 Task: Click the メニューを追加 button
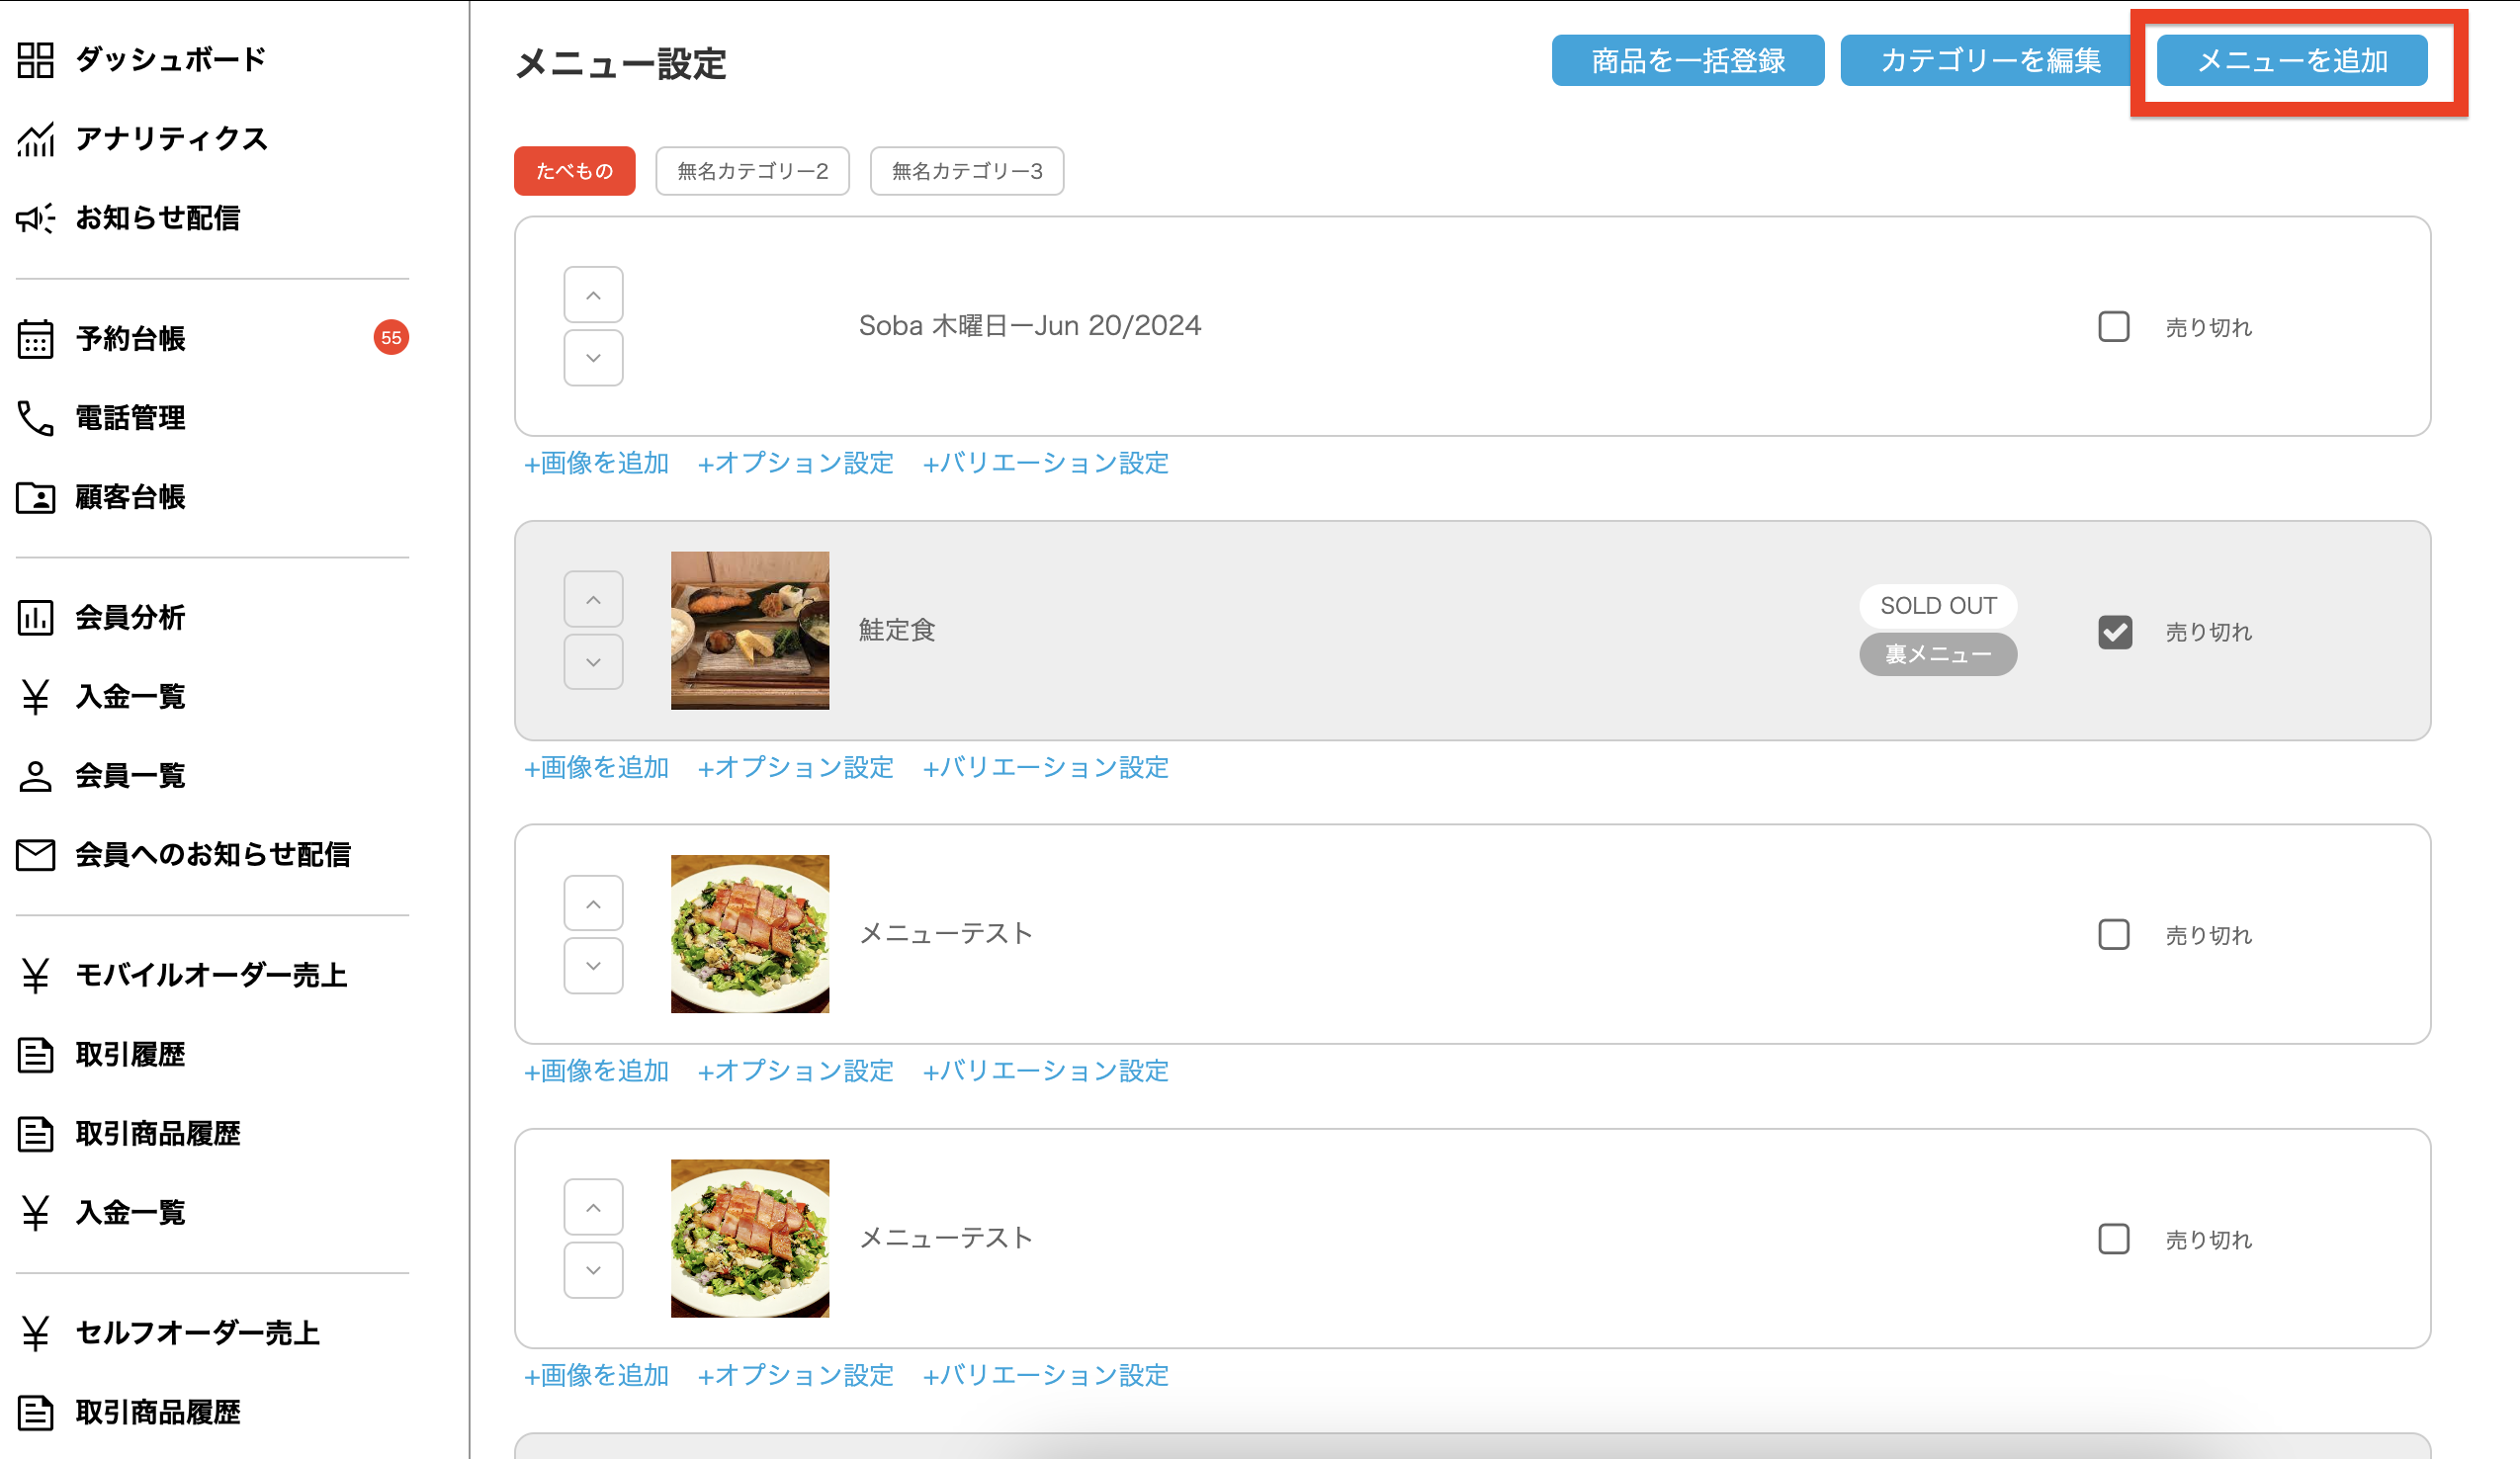[2291, 61]
